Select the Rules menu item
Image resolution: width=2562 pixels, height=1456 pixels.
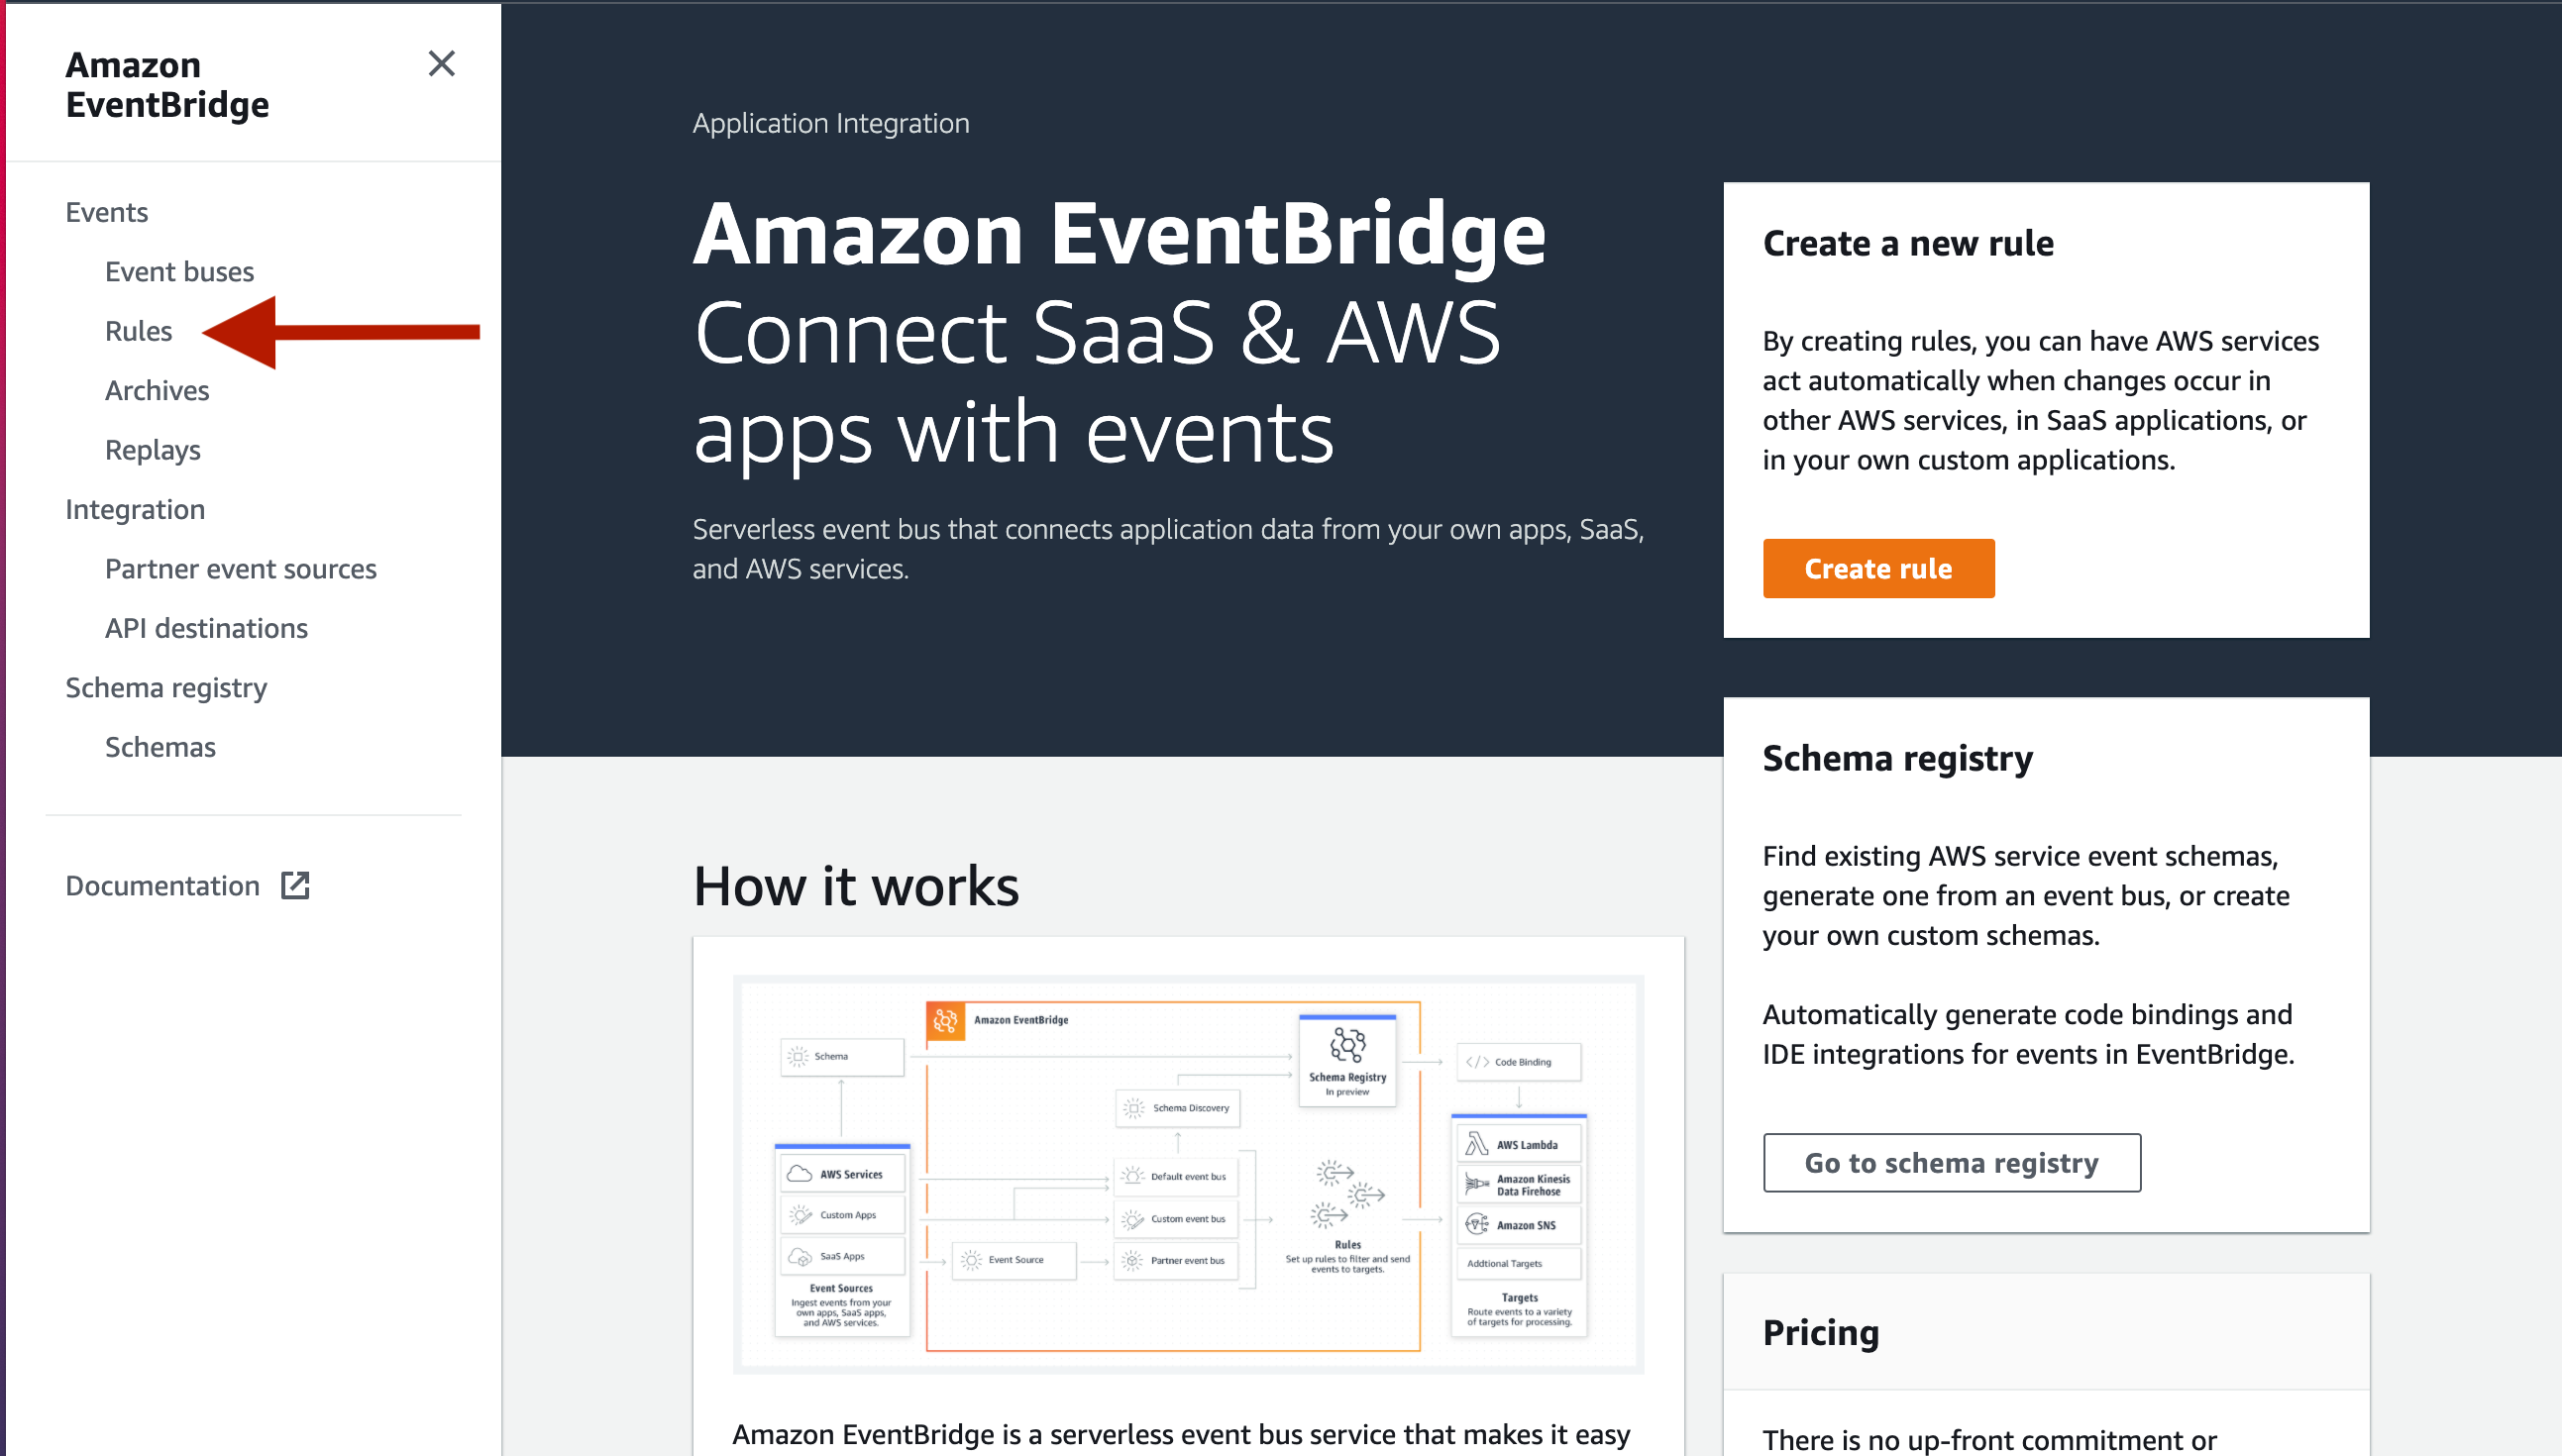[x=138, y=329]
